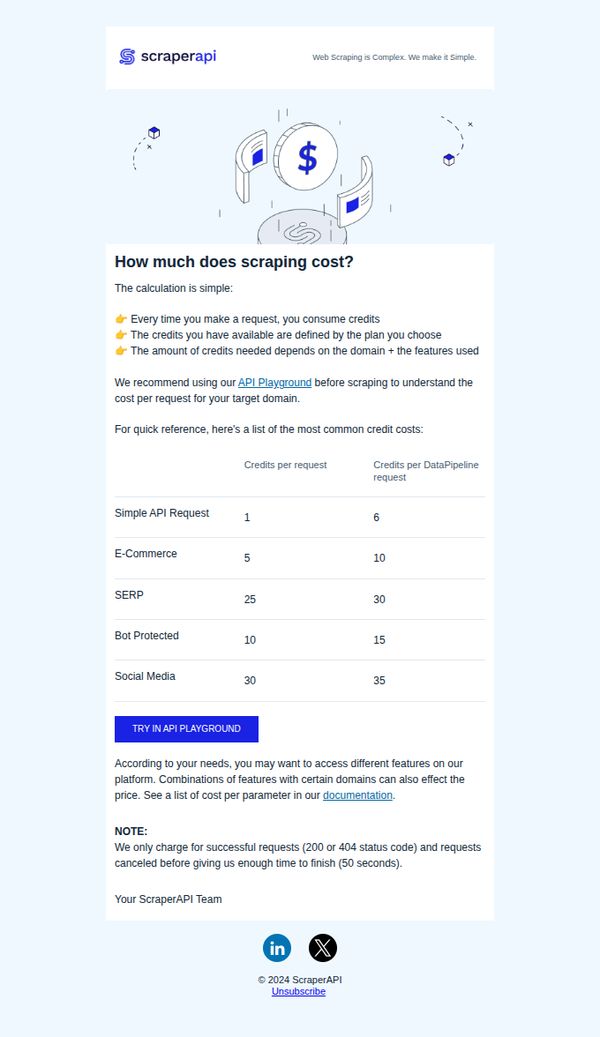Click the How much does scraping cost heading
The width and height of the screenshot is (600, 1037).
[234, 262]
